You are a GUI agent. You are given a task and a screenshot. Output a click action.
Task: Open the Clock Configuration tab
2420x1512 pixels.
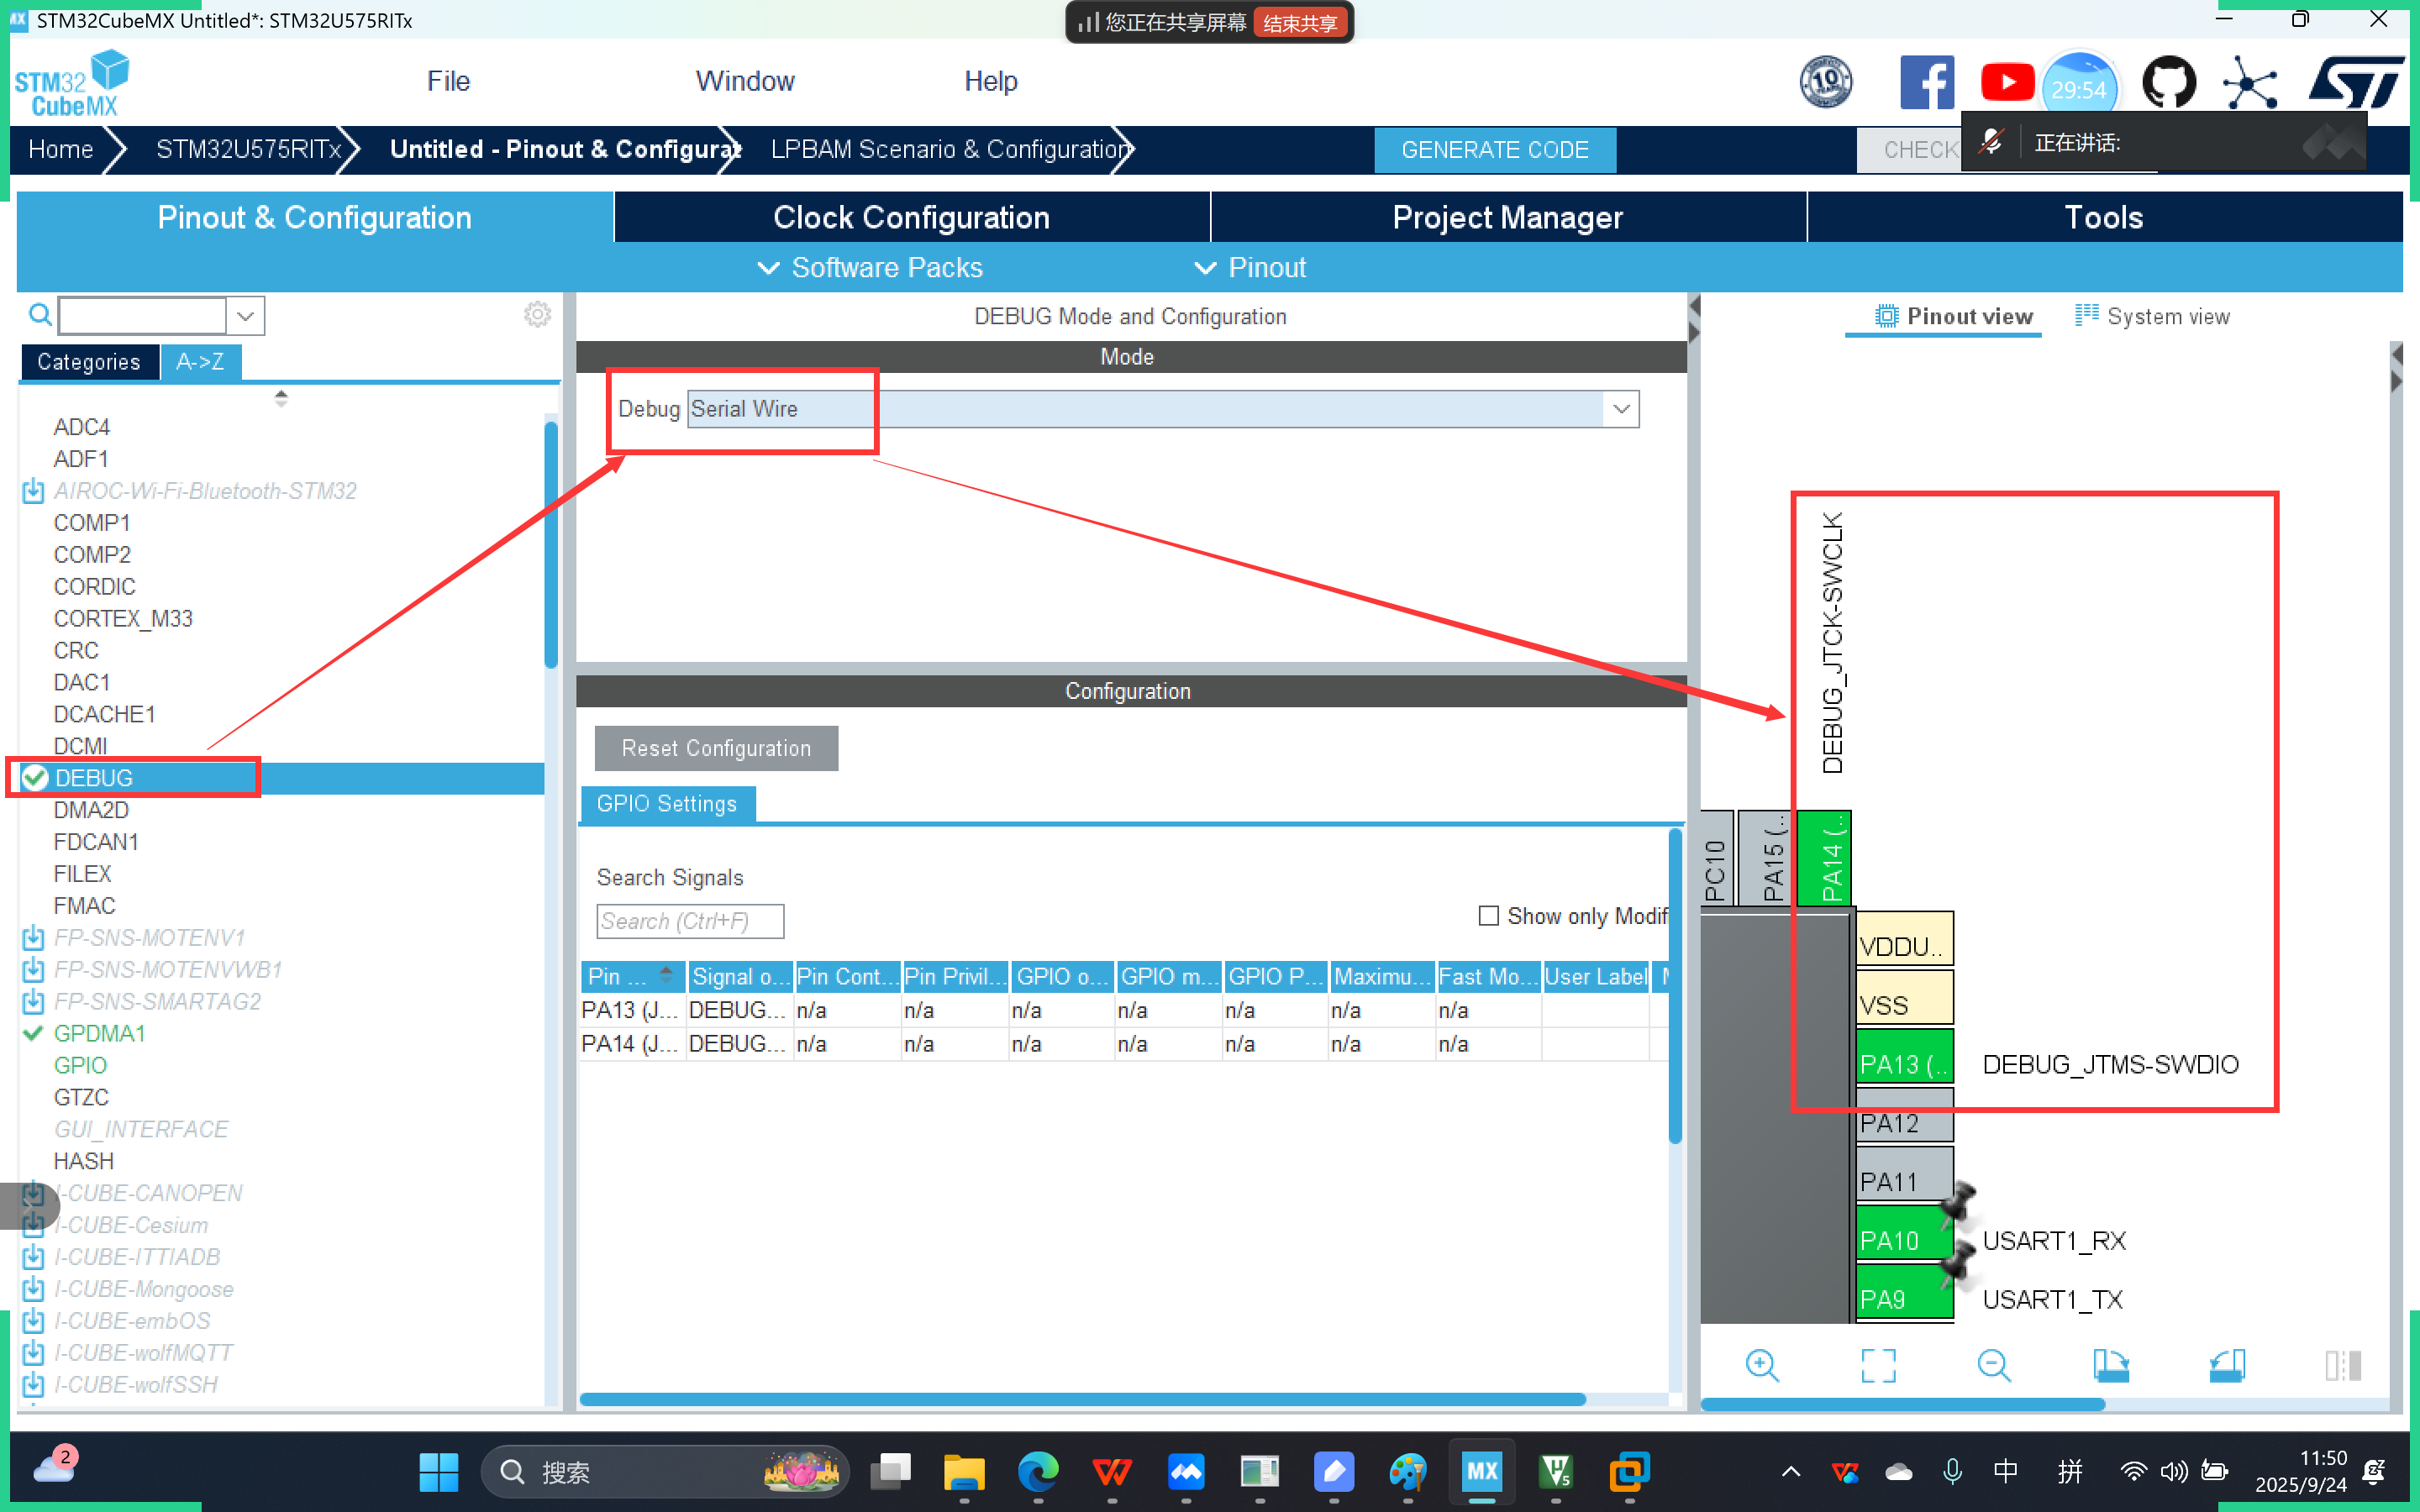pos(911,218)
